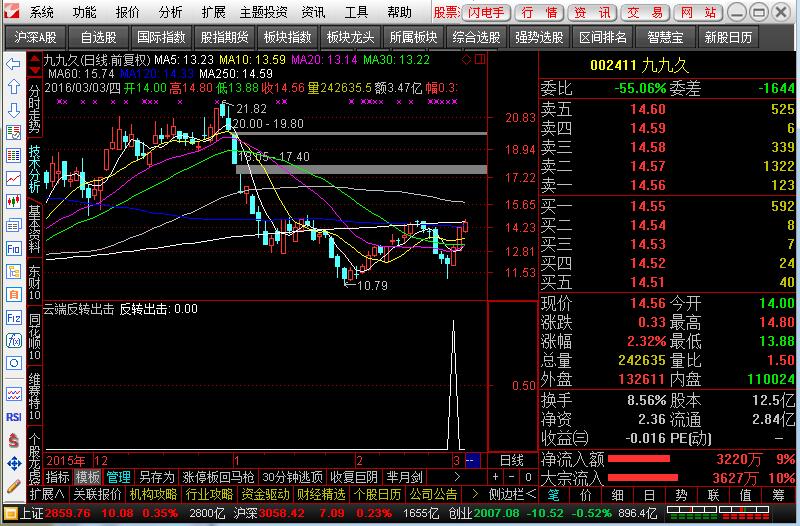The width and height of the screenshot is (800, 526).
Task: Collapse sidebar with 侧边栏< toggle
Action: (512, 494)
